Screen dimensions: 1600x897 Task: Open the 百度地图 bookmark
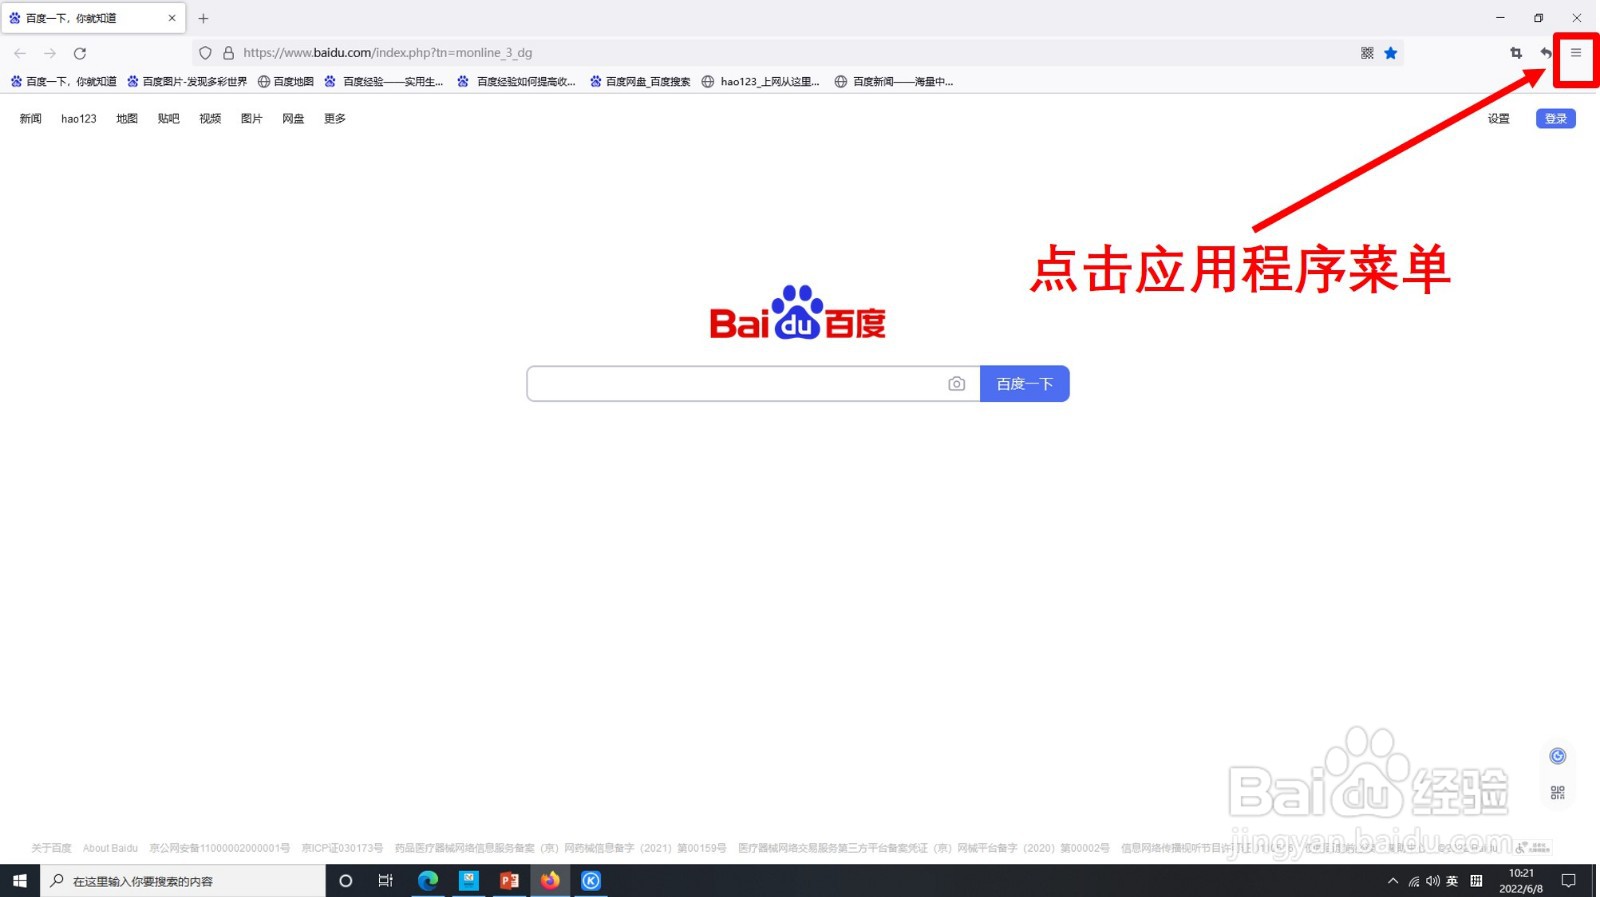[x=286, y=81]
